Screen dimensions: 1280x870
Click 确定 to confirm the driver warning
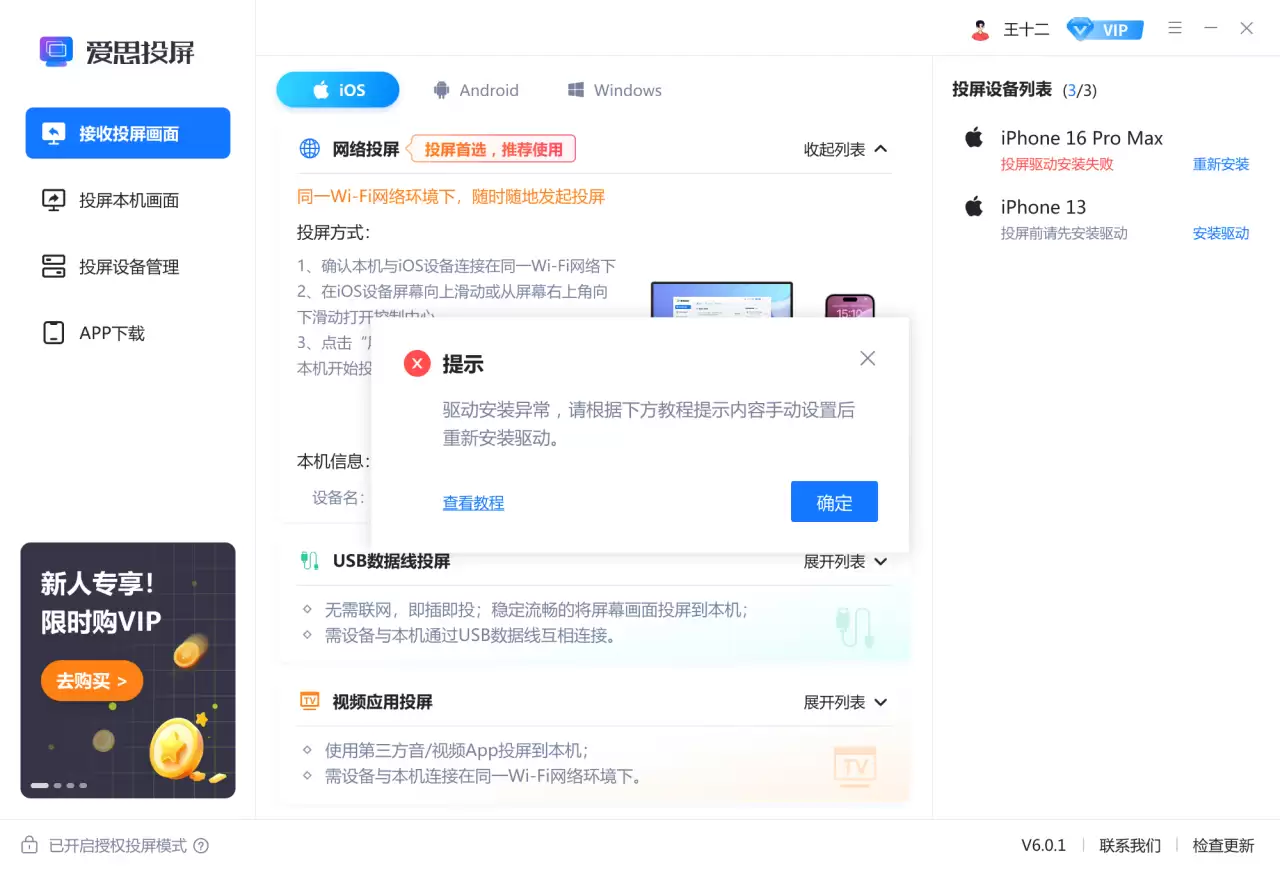pos(834,502)
